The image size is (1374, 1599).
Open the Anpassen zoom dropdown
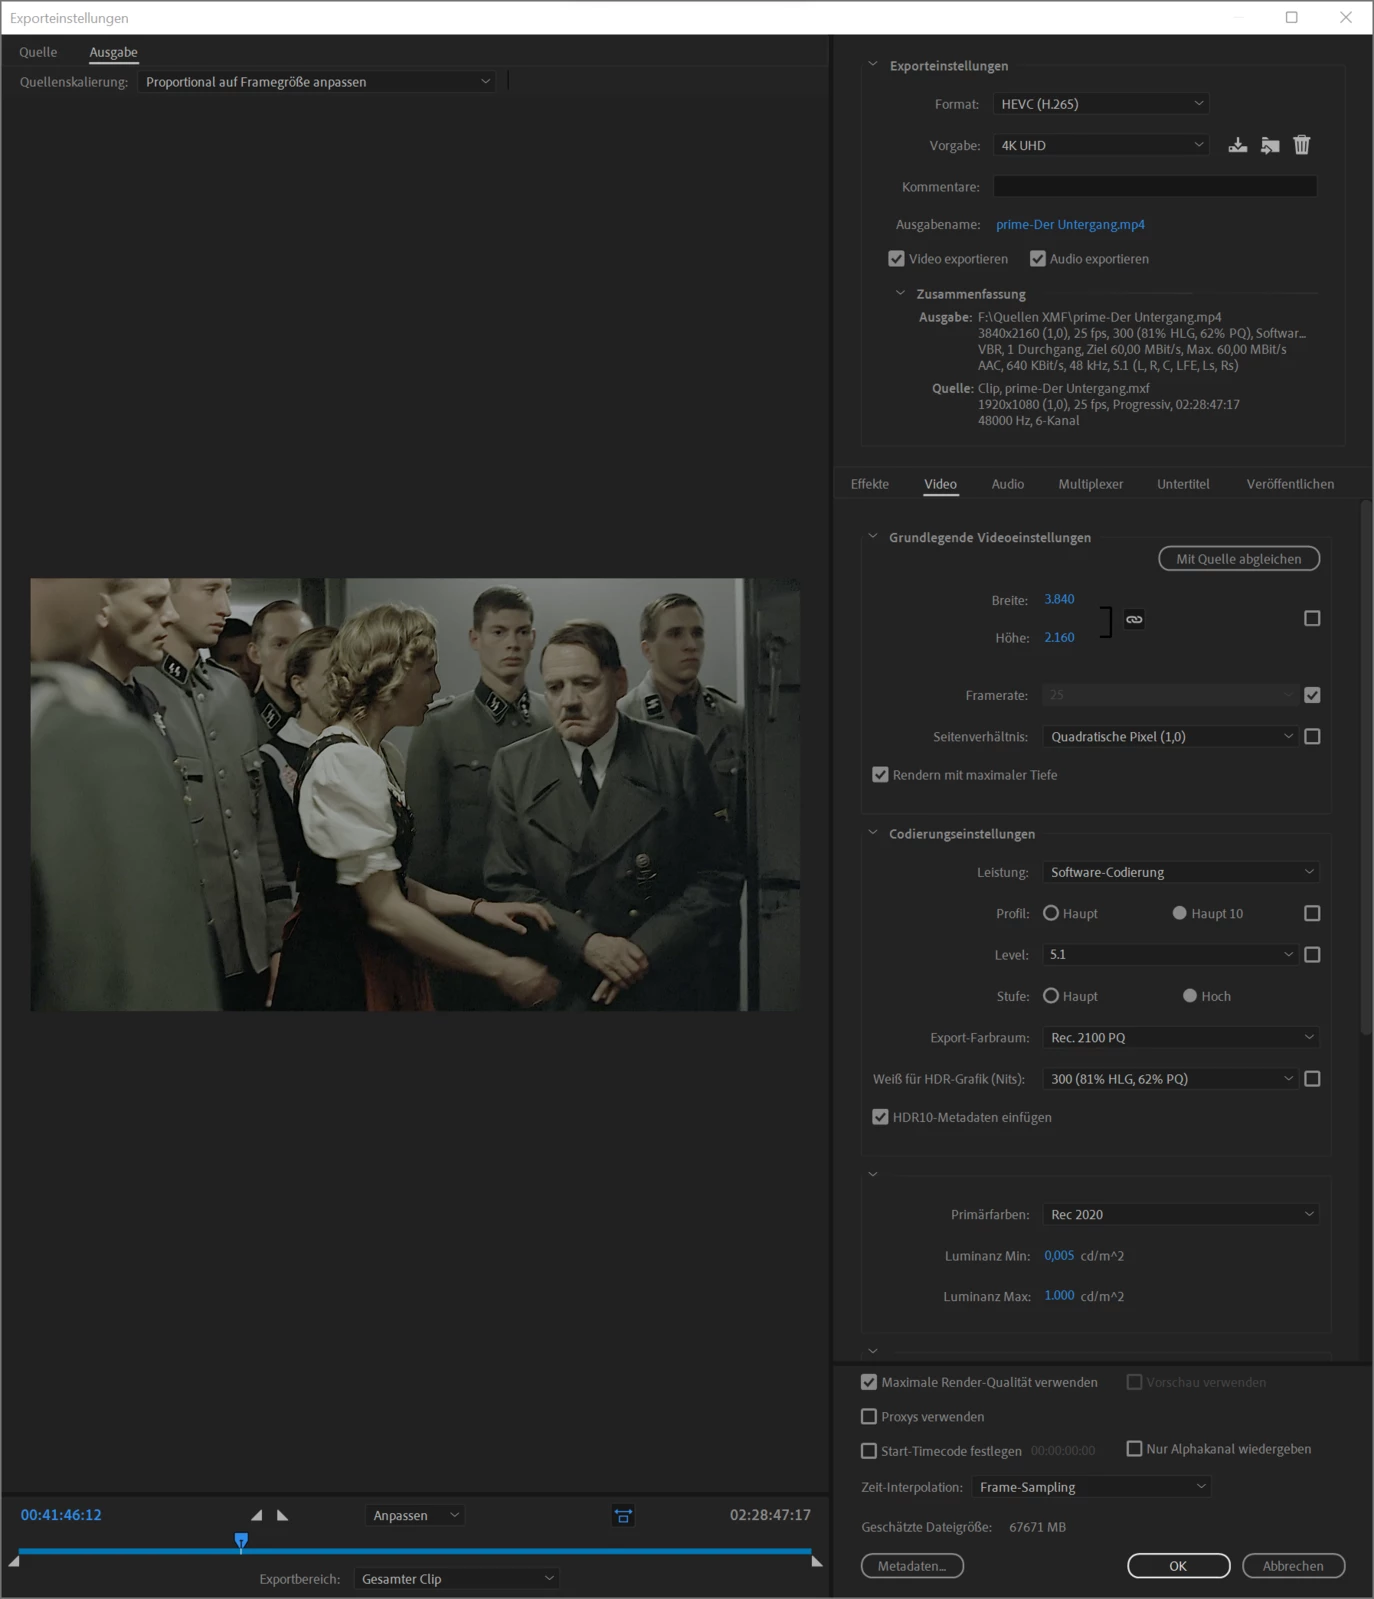click(x=415, y=1516)
